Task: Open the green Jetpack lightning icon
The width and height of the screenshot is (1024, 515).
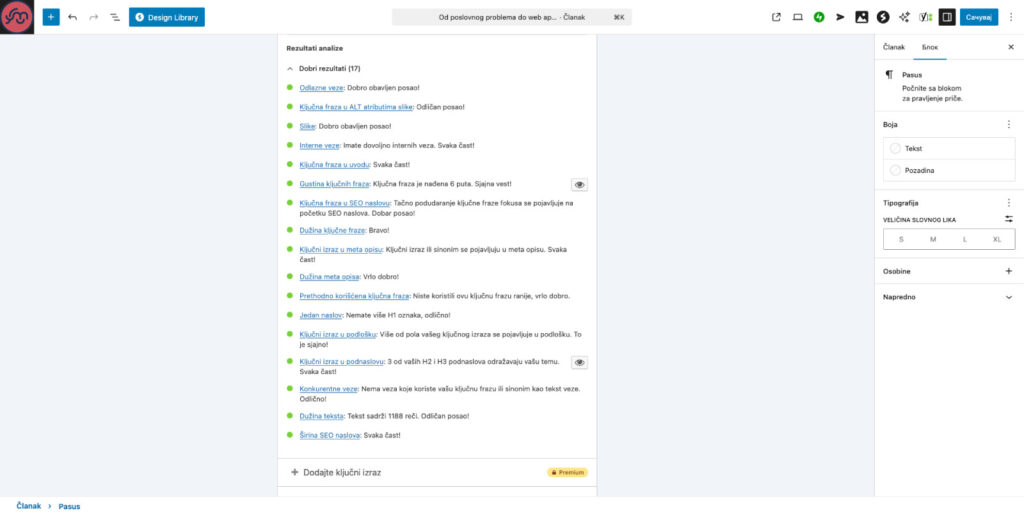Action: [x=819, y=18]
